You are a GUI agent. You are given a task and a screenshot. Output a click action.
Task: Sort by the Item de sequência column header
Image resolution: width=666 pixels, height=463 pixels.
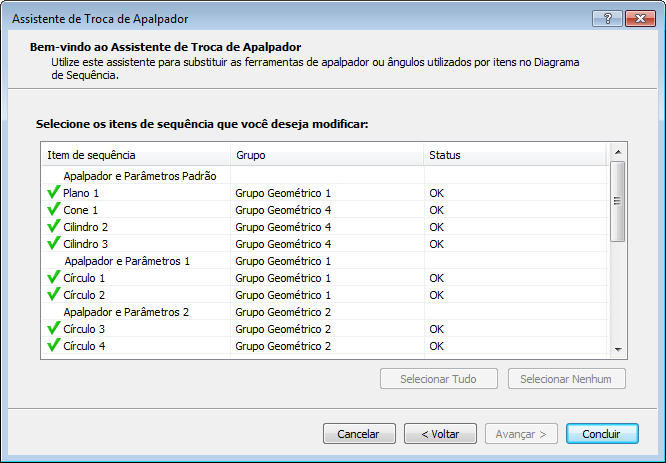pos(135,155)
